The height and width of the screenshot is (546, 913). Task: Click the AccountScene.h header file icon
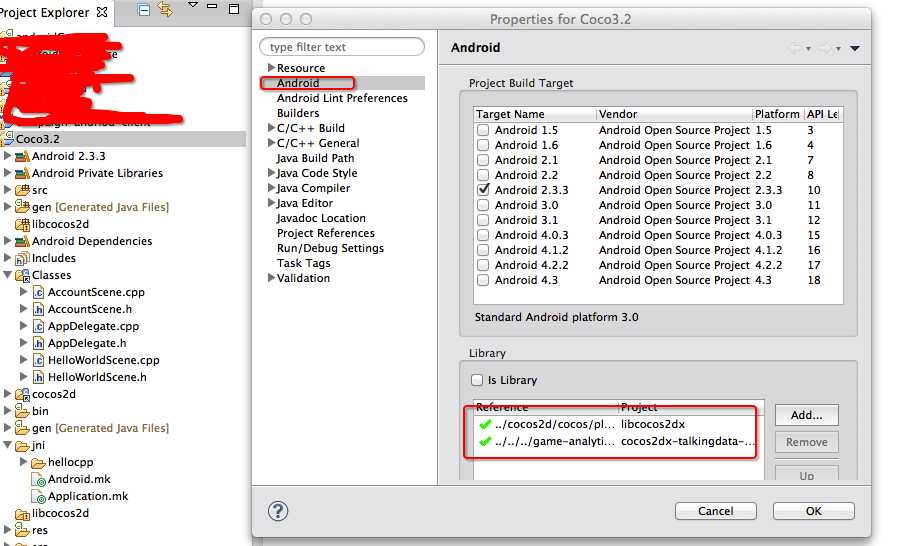click(x=38, y=309)
